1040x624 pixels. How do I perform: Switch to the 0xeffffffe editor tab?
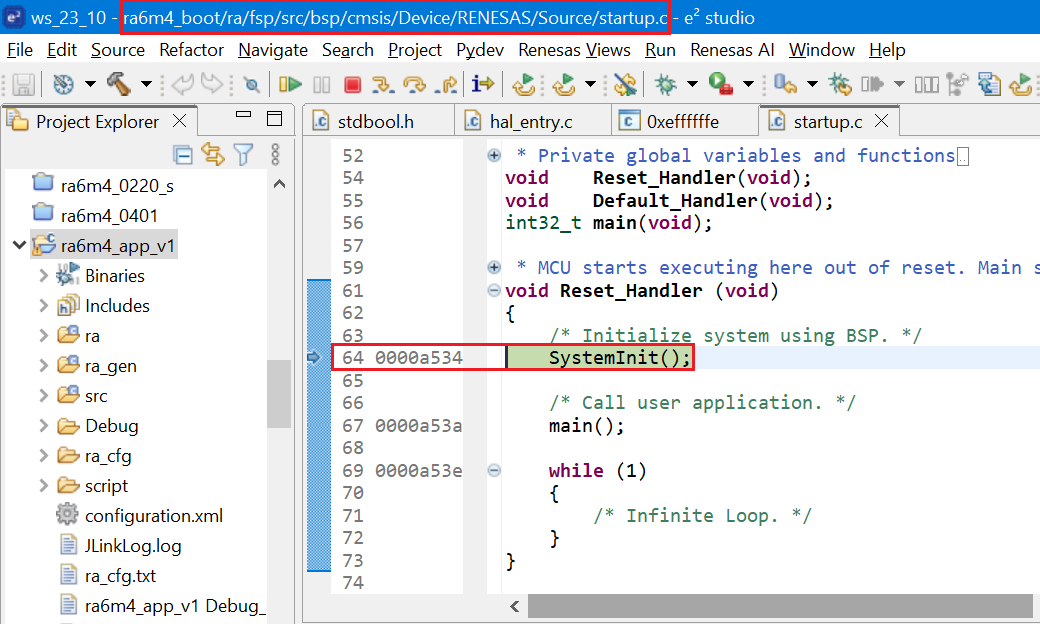tap(682, 122)
